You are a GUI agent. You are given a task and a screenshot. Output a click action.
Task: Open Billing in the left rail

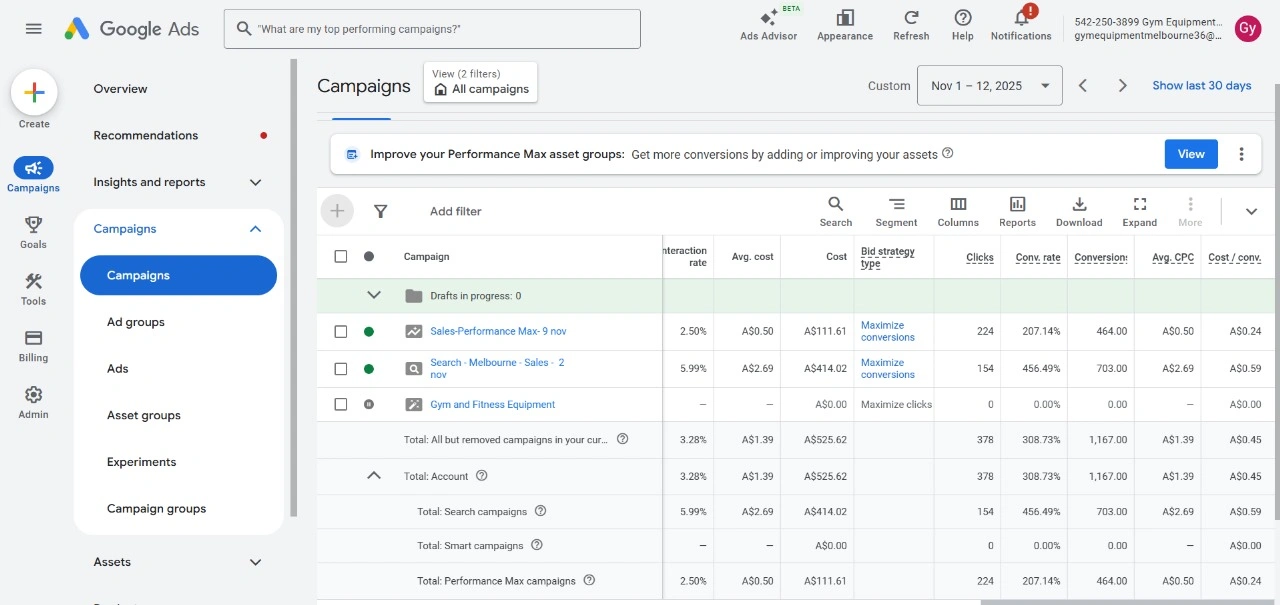pyautogui.click(x=33, y=346)
